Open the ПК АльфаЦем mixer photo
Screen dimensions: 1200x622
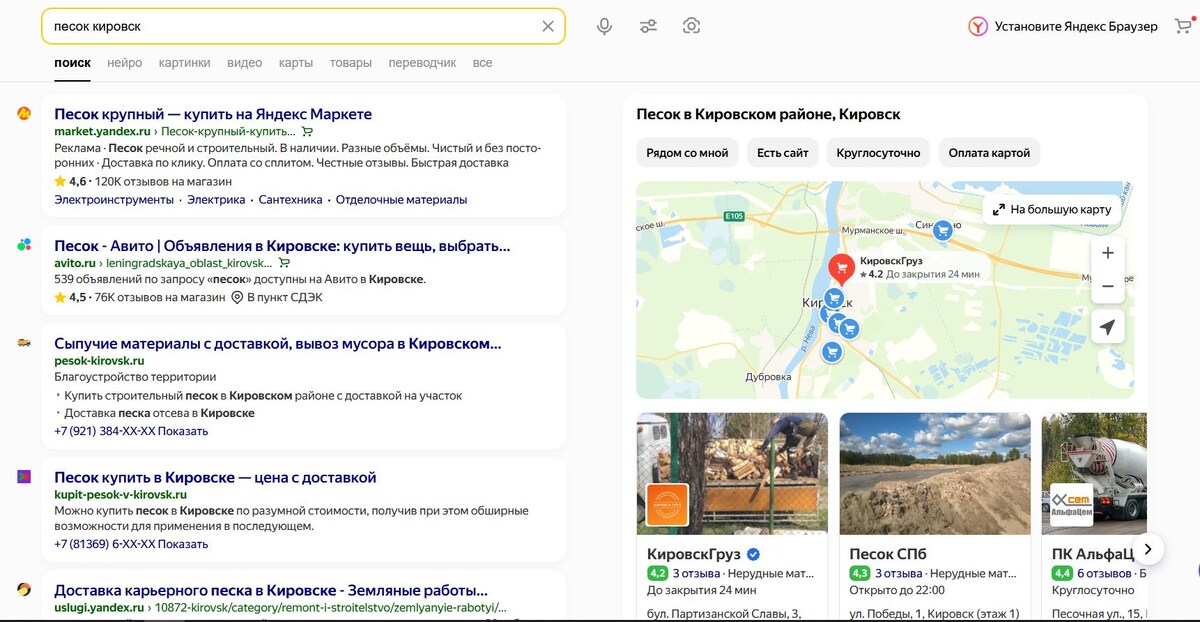click(1094, 473)
